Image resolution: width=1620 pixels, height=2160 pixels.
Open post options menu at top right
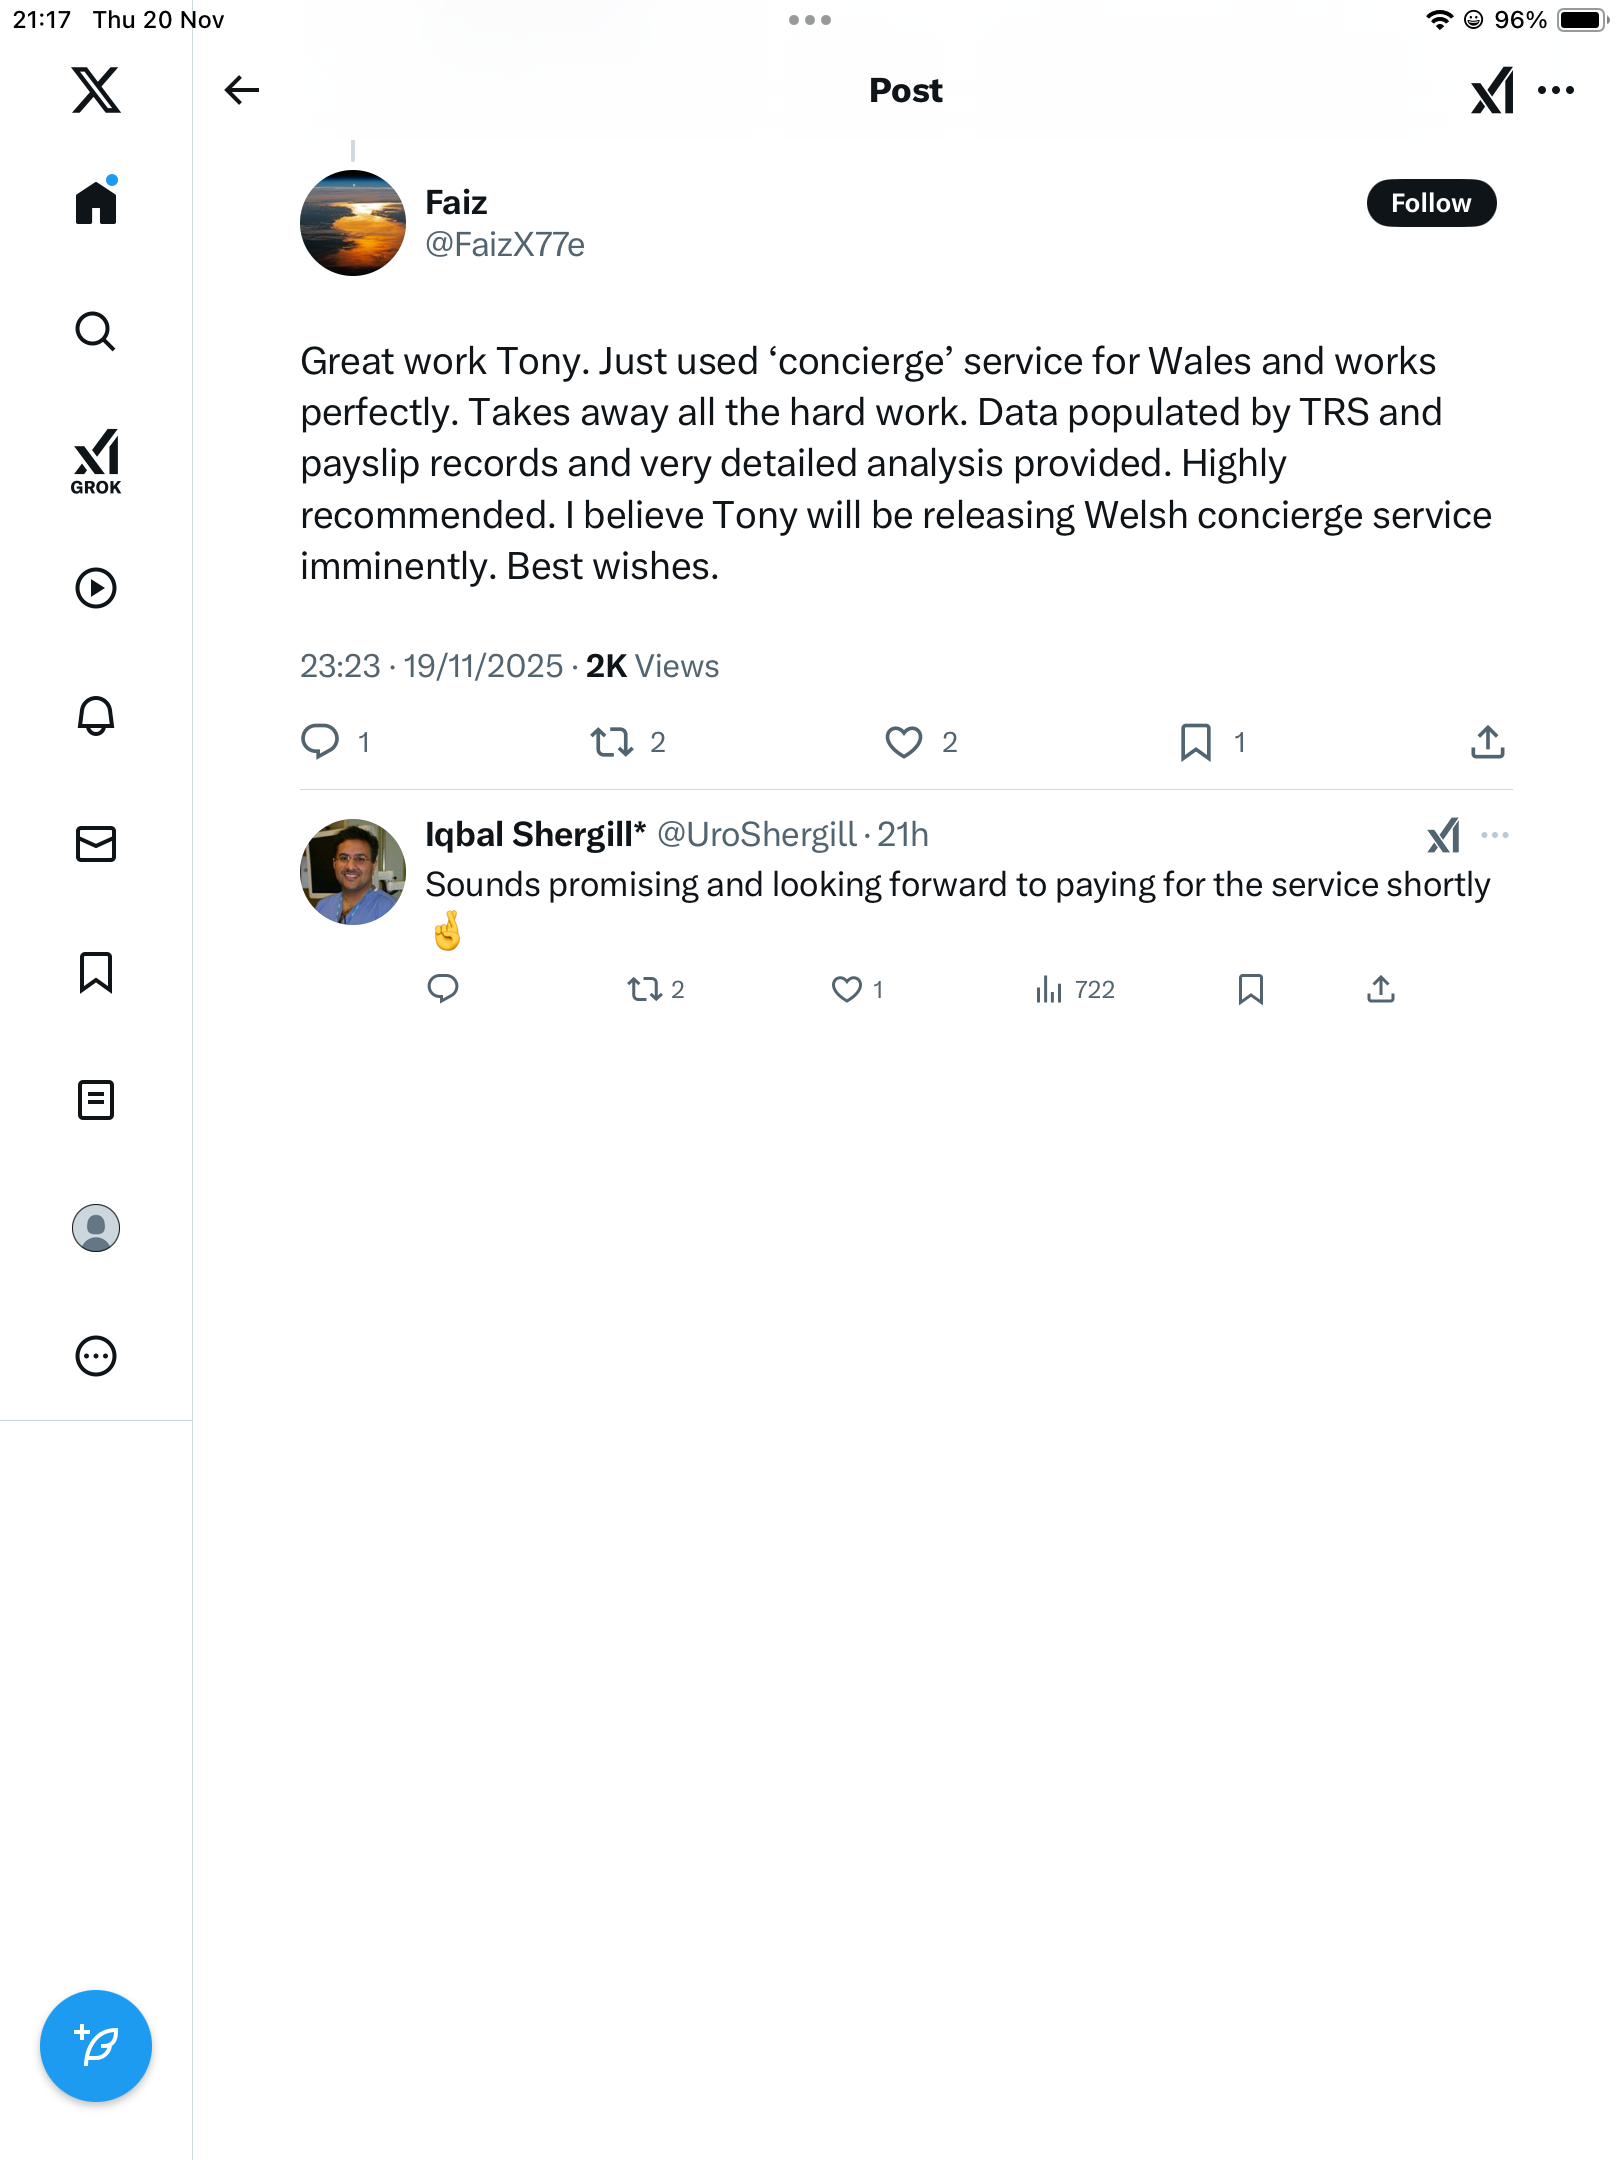tap(1556, 90)
